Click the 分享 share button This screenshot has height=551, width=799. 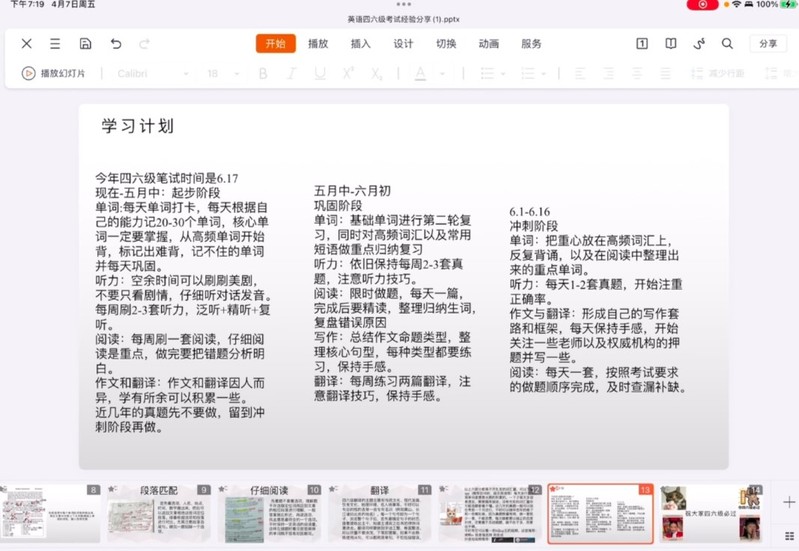pyautogui.click(x=767, y=44)
